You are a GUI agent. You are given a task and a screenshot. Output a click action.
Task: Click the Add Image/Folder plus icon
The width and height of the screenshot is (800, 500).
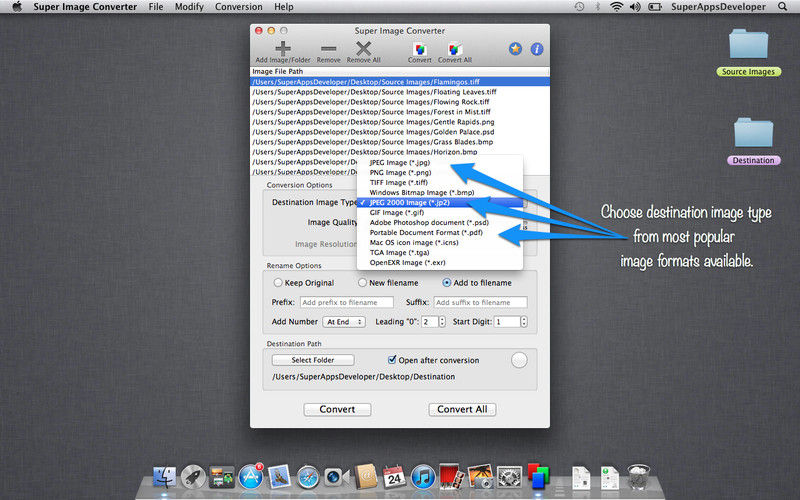click(x=282, y=47)
